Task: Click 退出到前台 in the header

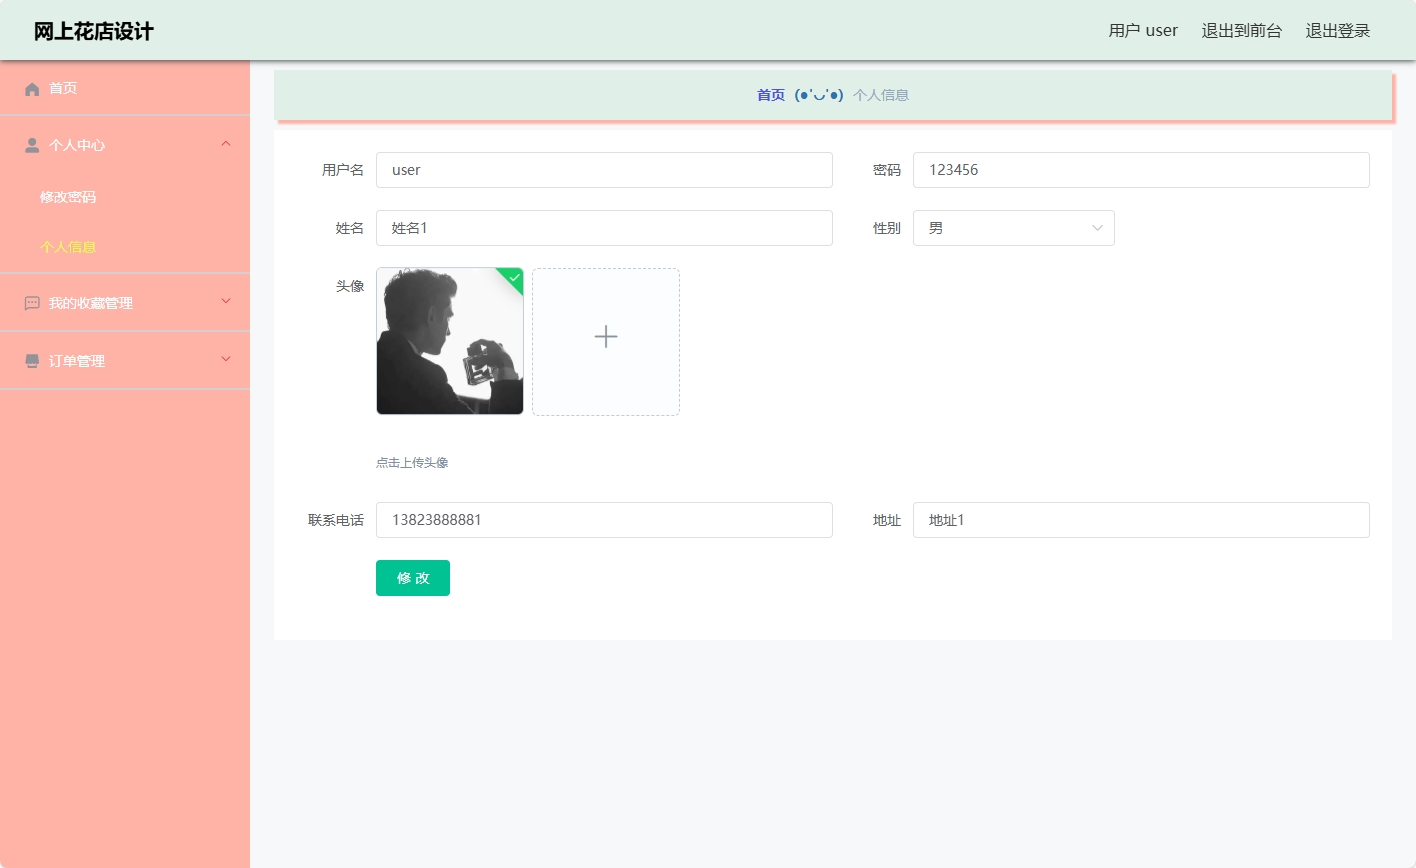Action: click(1241, 30)
